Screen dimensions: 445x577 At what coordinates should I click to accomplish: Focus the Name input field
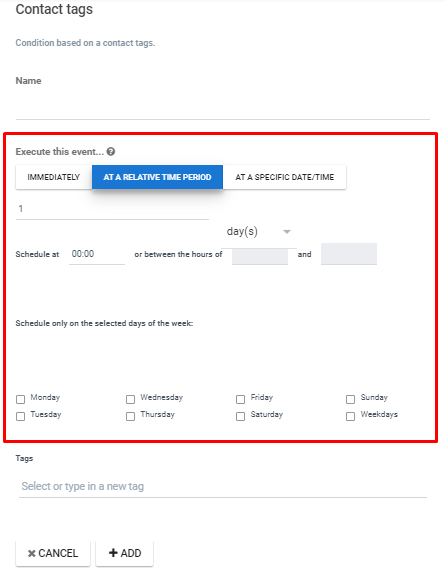pyautogui.click(x=223, y=107)
